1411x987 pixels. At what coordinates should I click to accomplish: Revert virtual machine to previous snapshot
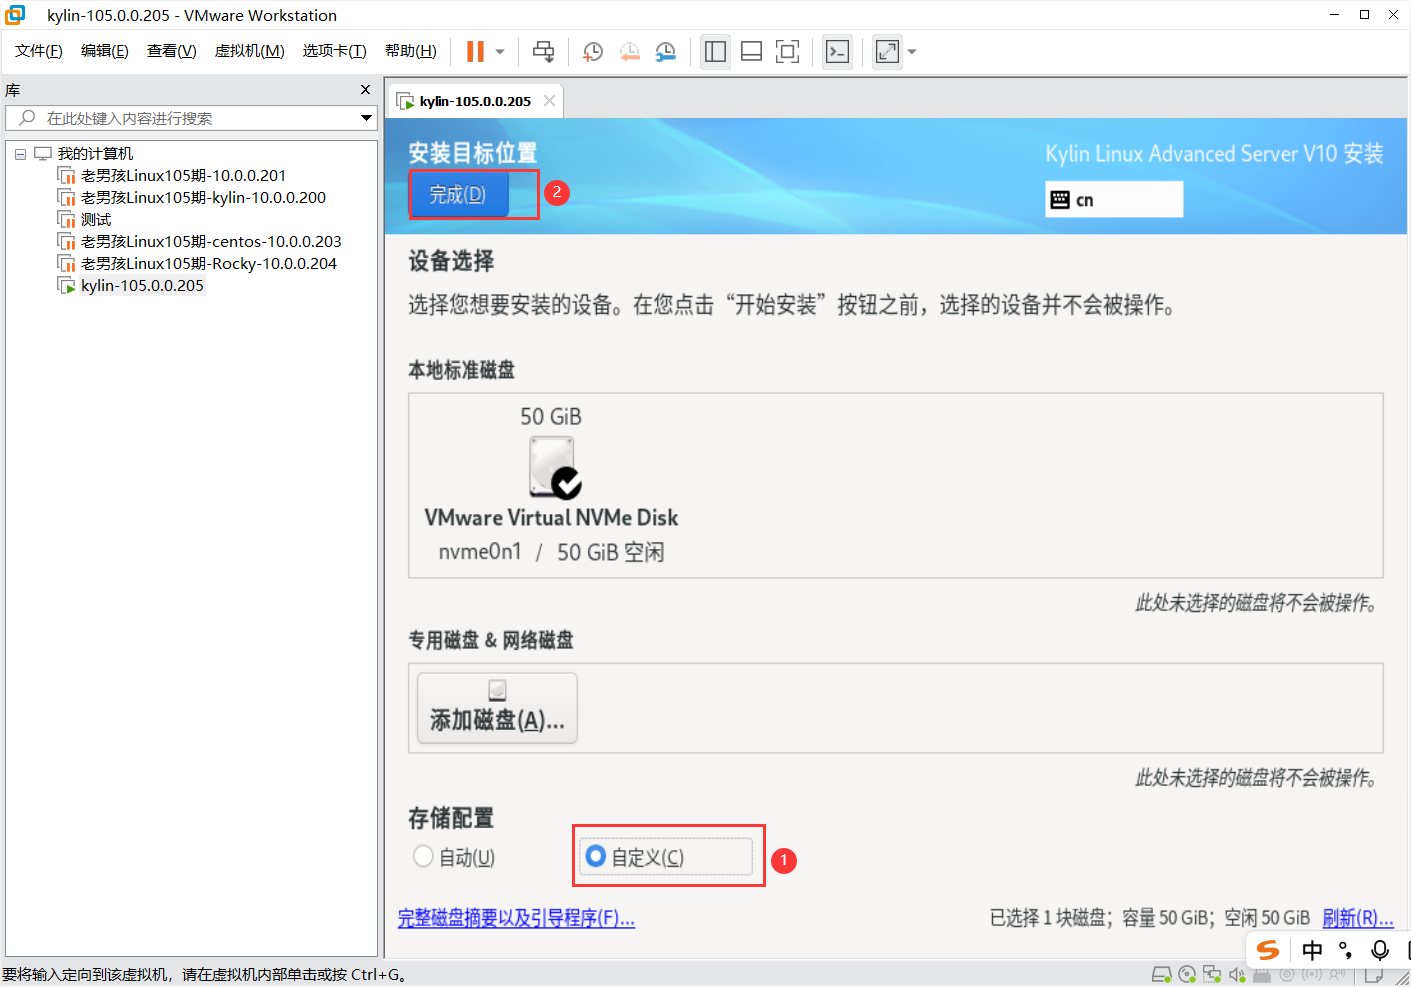(x=629, y=52)
